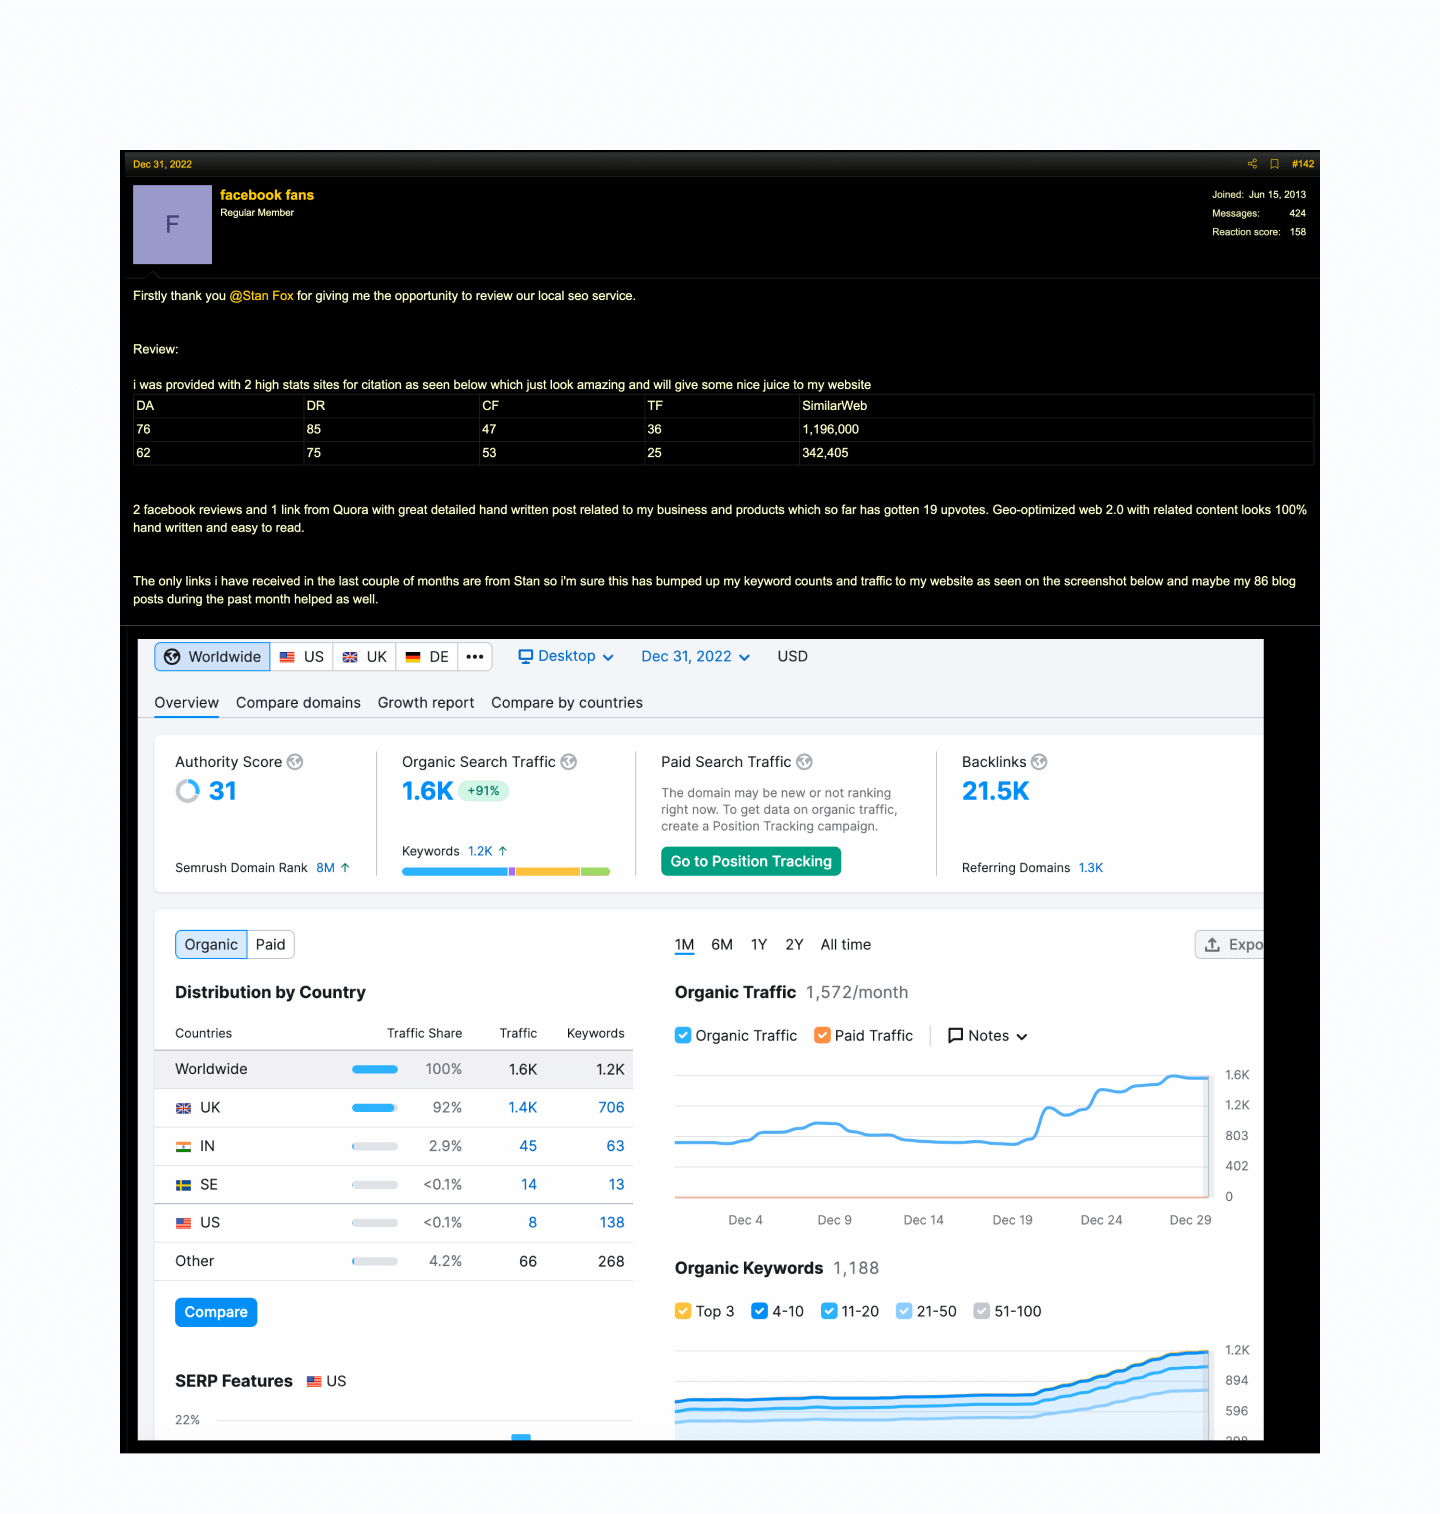Select the 6M time range

point(722,945)
